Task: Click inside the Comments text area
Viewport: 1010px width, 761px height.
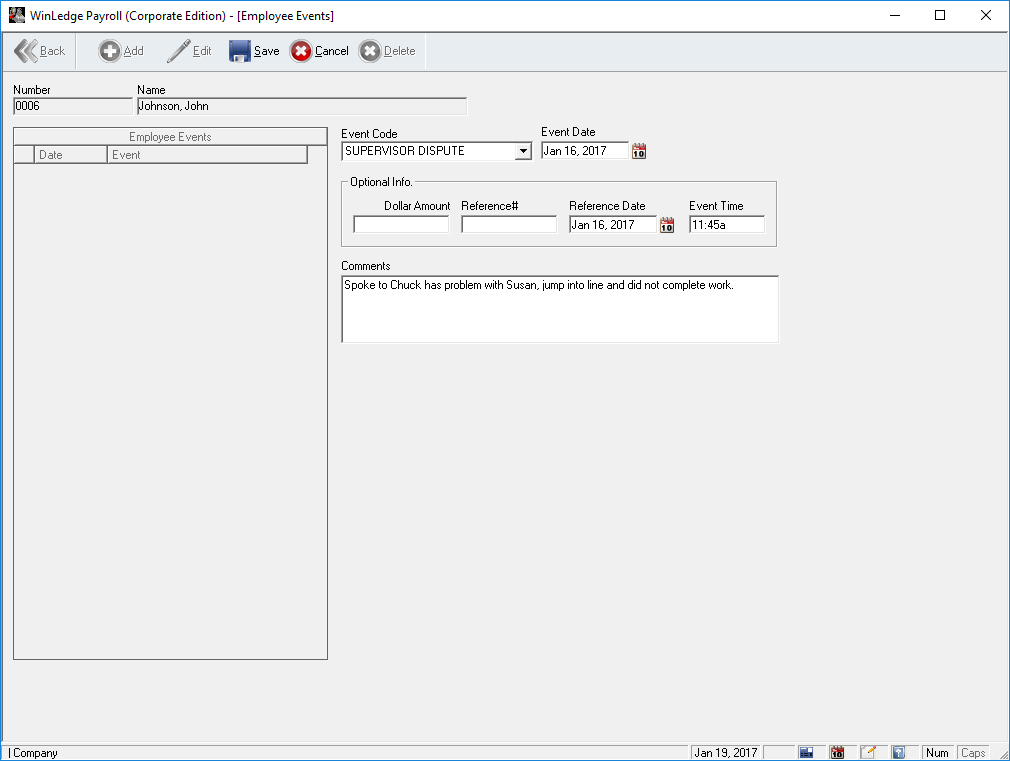Action: (559, 310)
